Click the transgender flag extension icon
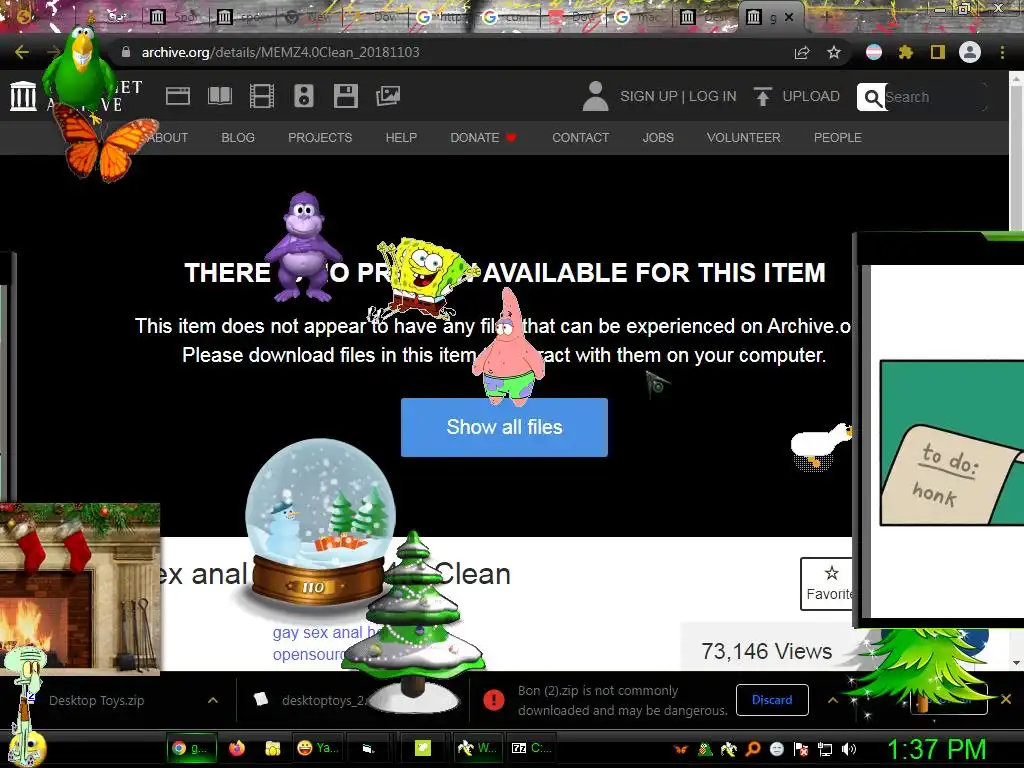This screenshot has width=1024, height=768. point(874,52)
